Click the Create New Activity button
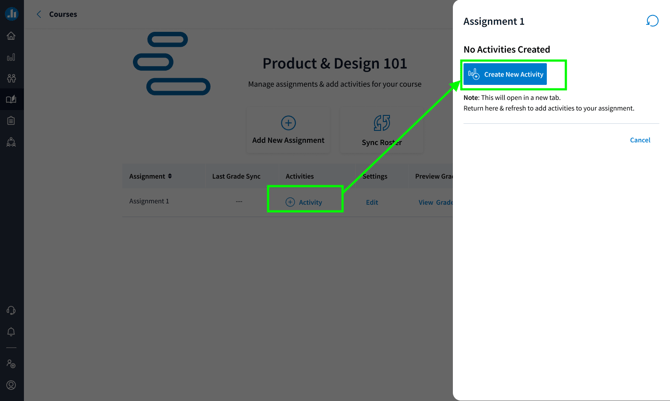Image resolution: width=670 pixels, height=401 pixels. pyautogui.click(x=505, y=74)
